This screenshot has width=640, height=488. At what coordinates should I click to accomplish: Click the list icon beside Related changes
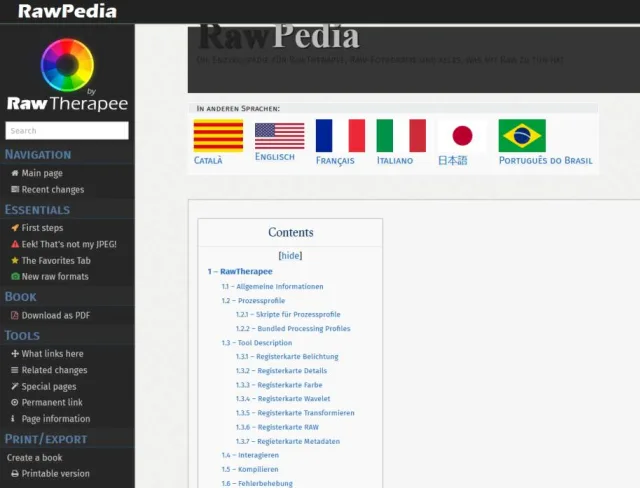tap(15, 370)
